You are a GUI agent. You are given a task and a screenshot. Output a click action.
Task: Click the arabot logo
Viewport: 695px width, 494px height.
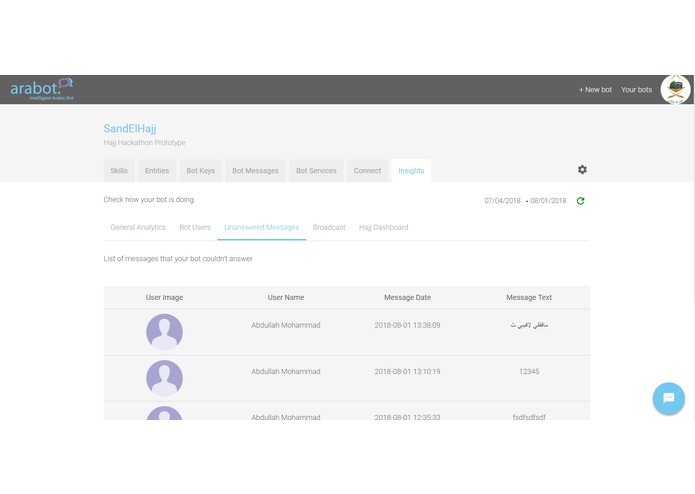point(42,89)
